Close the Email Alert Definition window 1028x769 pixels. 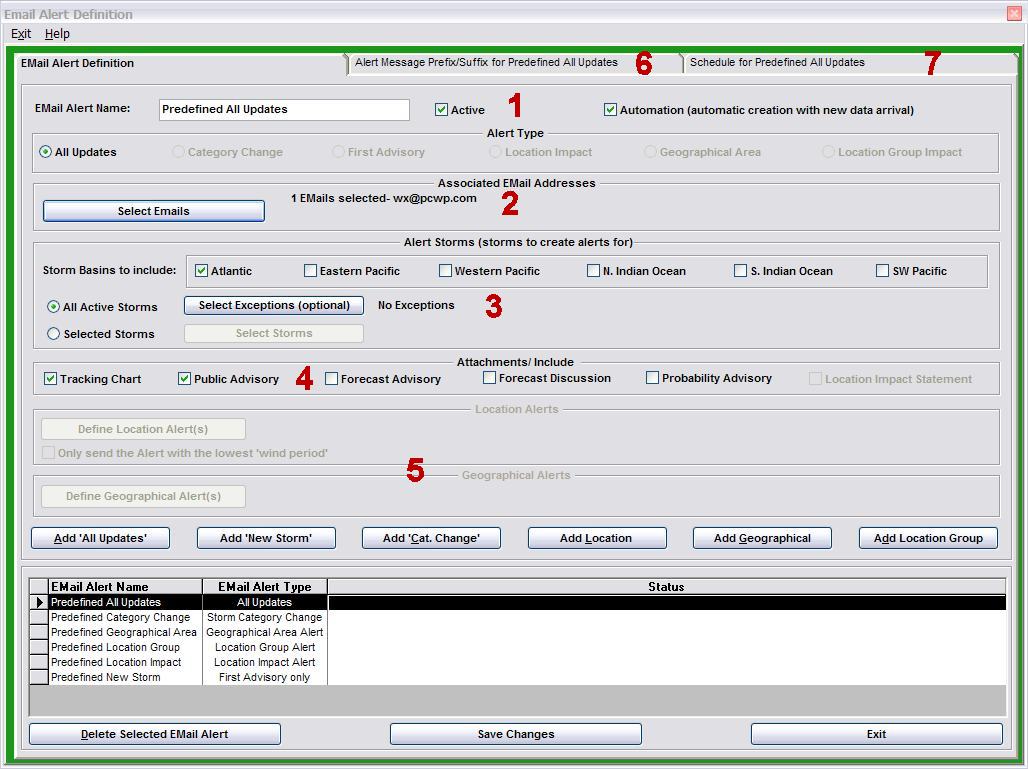pyautogui.click(x=1014, y=14)
